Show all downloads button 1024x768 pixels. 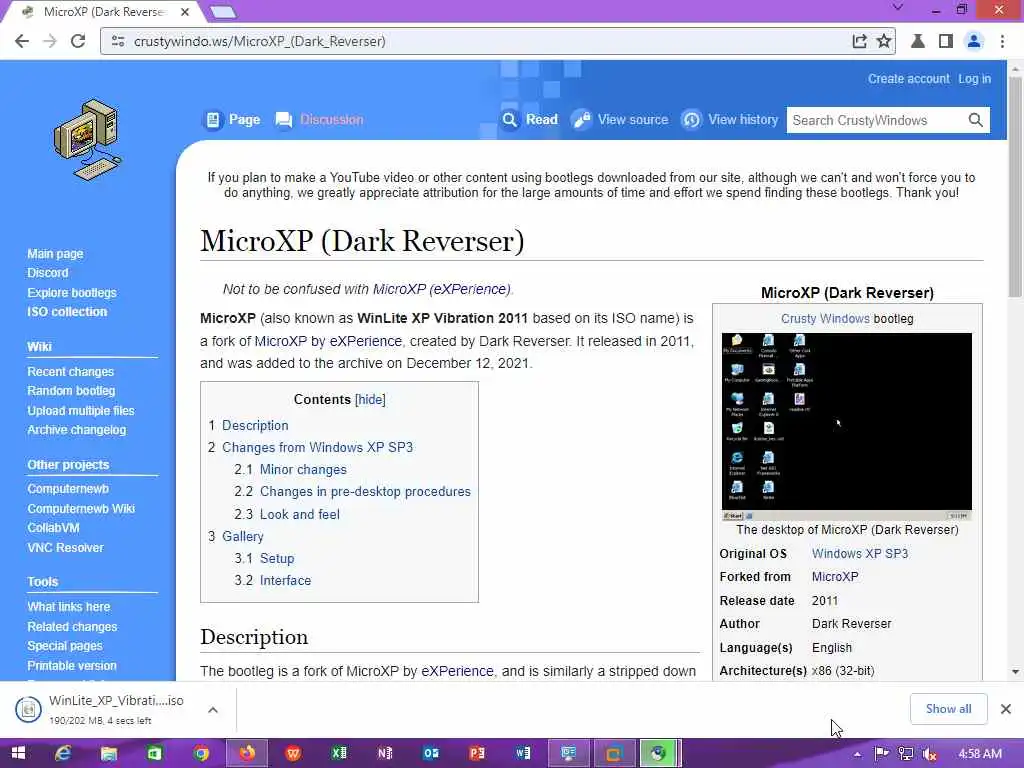948,709
